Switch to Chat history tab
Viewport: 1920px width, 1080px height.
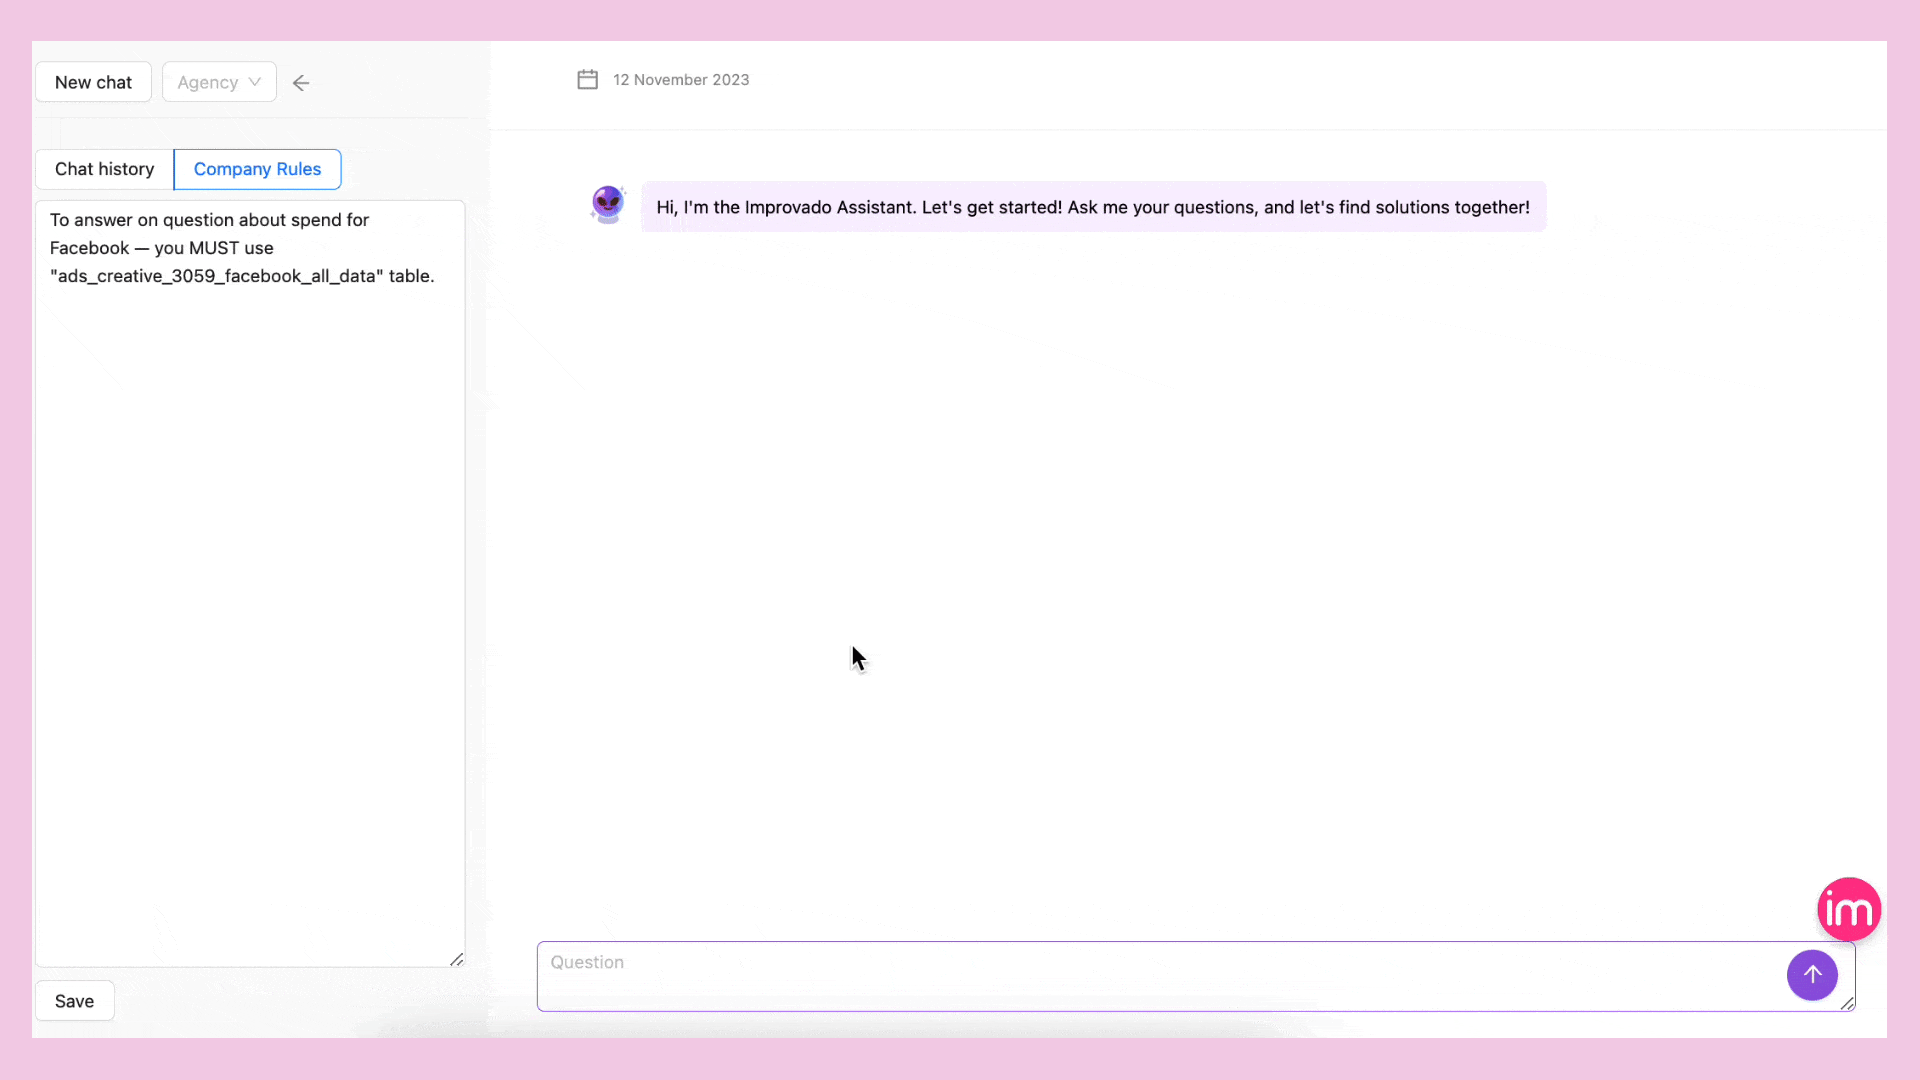pos(105,169)
